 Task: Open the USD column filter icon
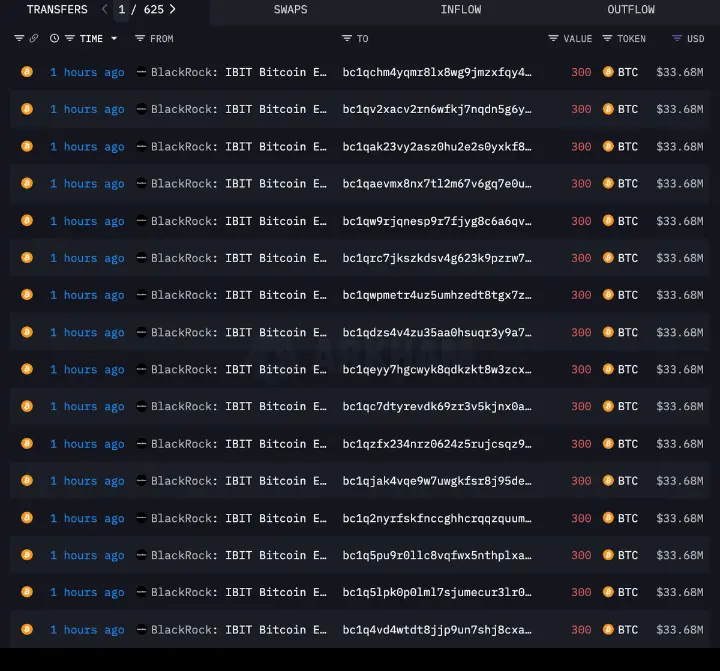click(677, 38)
